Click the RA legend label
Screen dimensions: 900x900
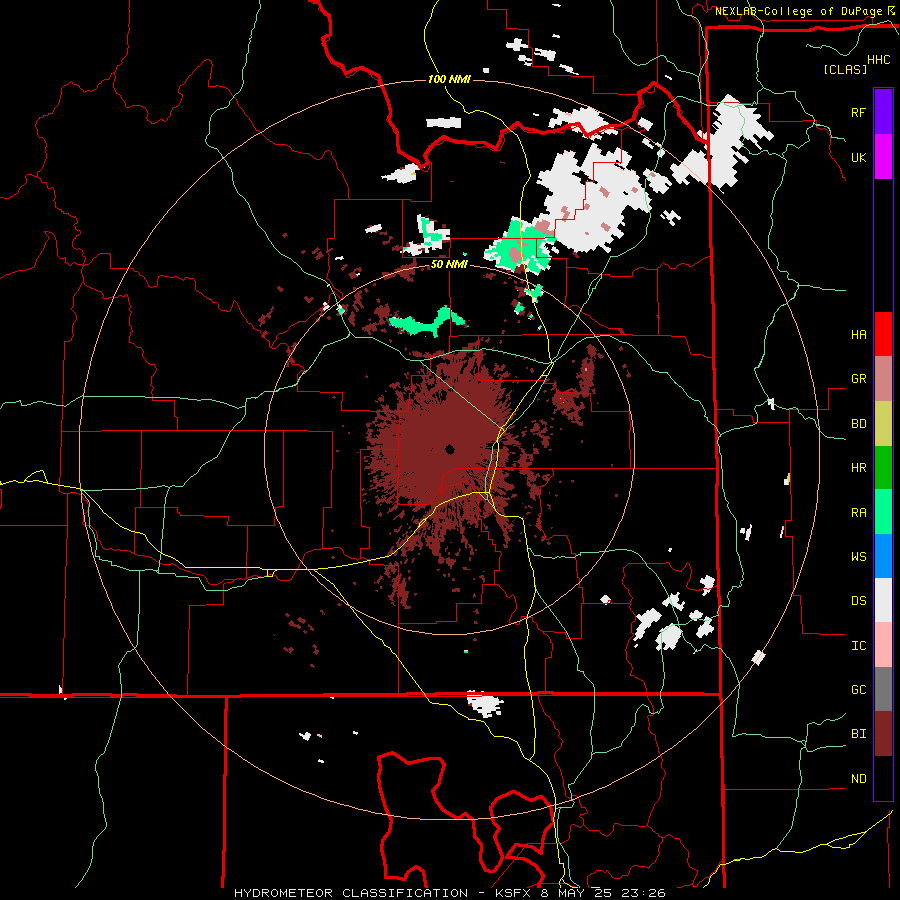pos(858,512)
